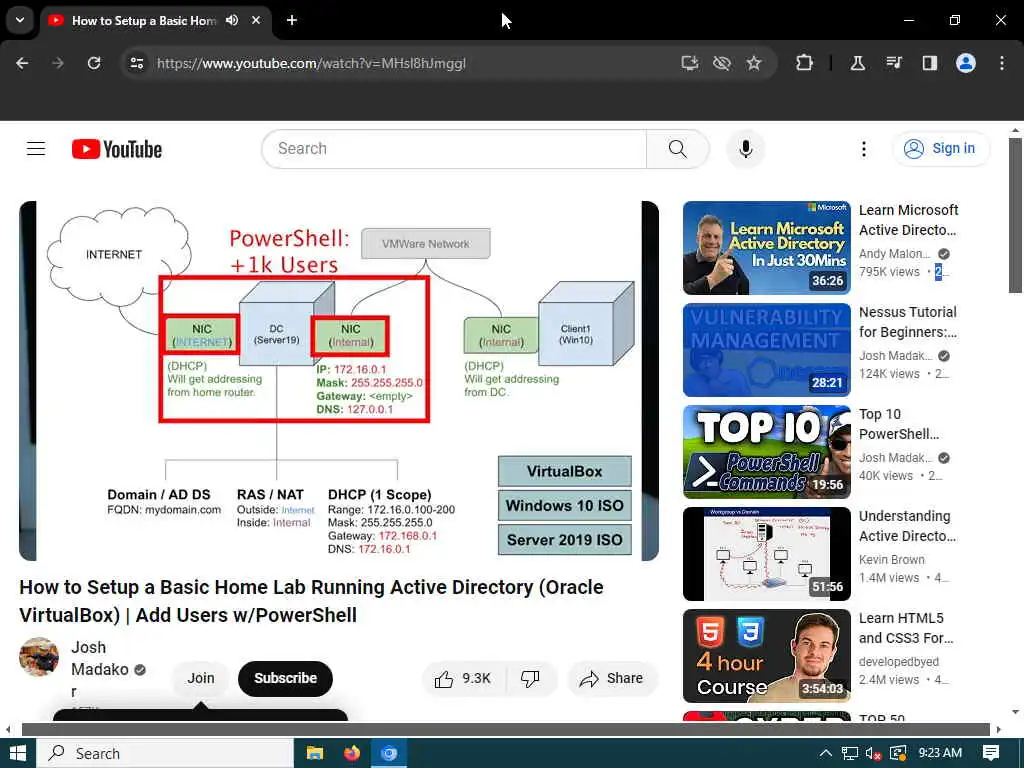
Task: Click developedbyed channel name
Action: pos(899,662)
